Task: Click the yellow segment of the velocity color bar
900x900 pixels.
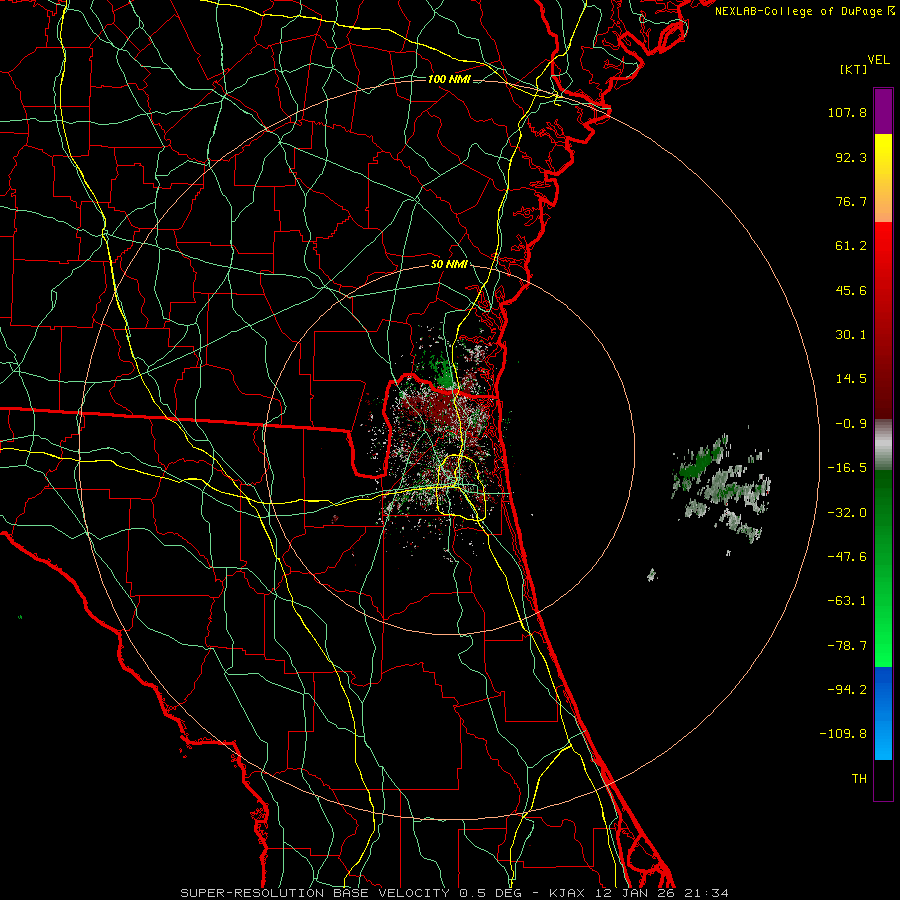Action: [x=883, y=178]
